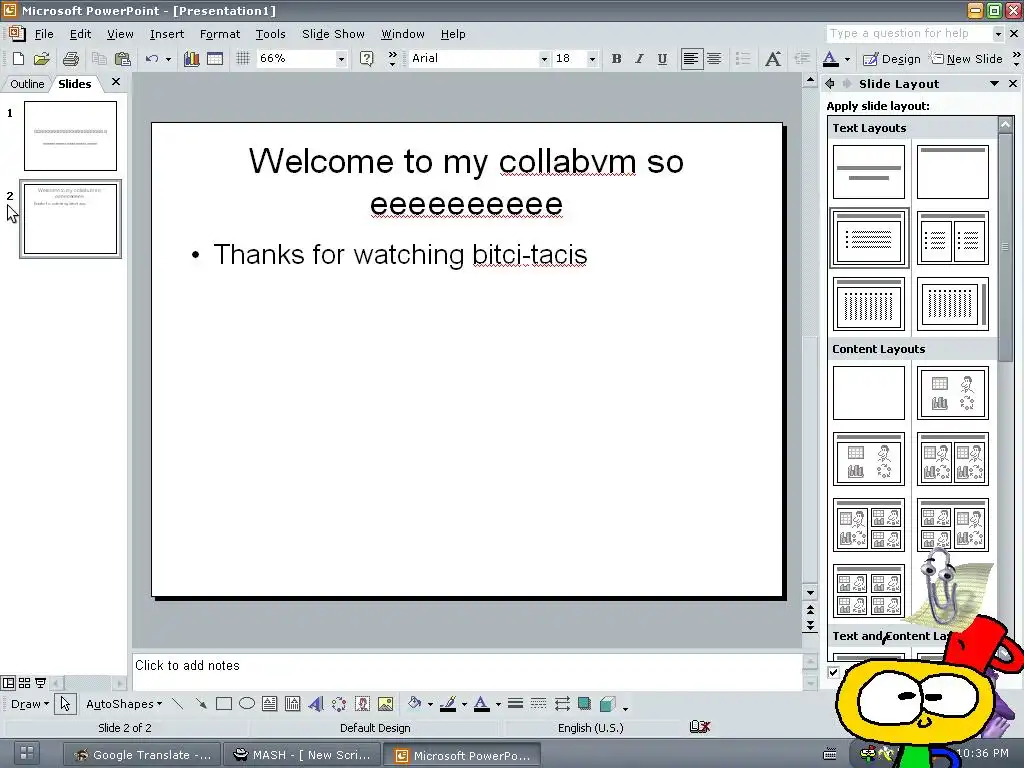Open the font size 18 dropdown
Screen dimensions: 1024x768
[592, 59]
